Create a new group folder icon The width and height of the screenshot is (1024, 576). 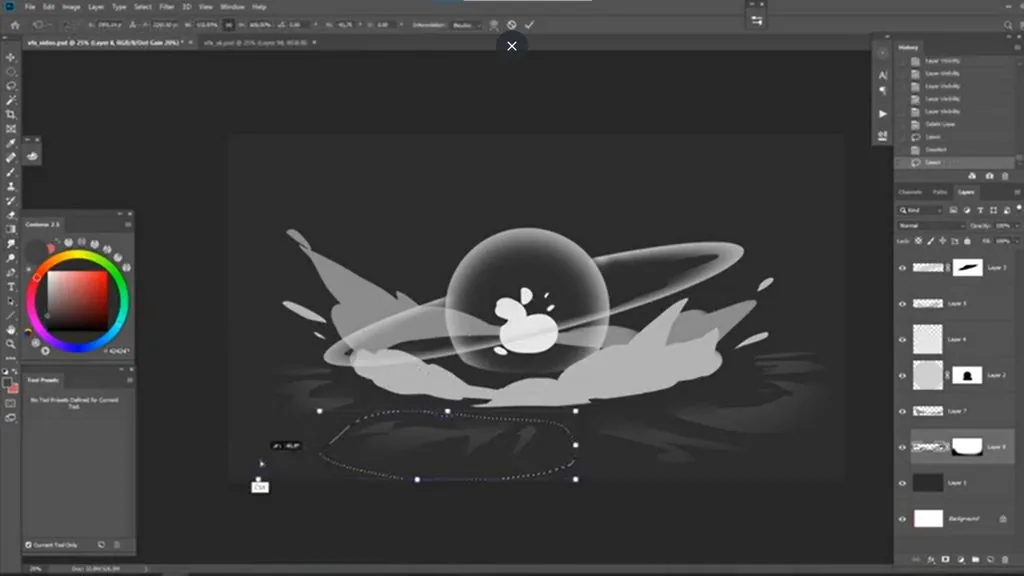[975, 560]
